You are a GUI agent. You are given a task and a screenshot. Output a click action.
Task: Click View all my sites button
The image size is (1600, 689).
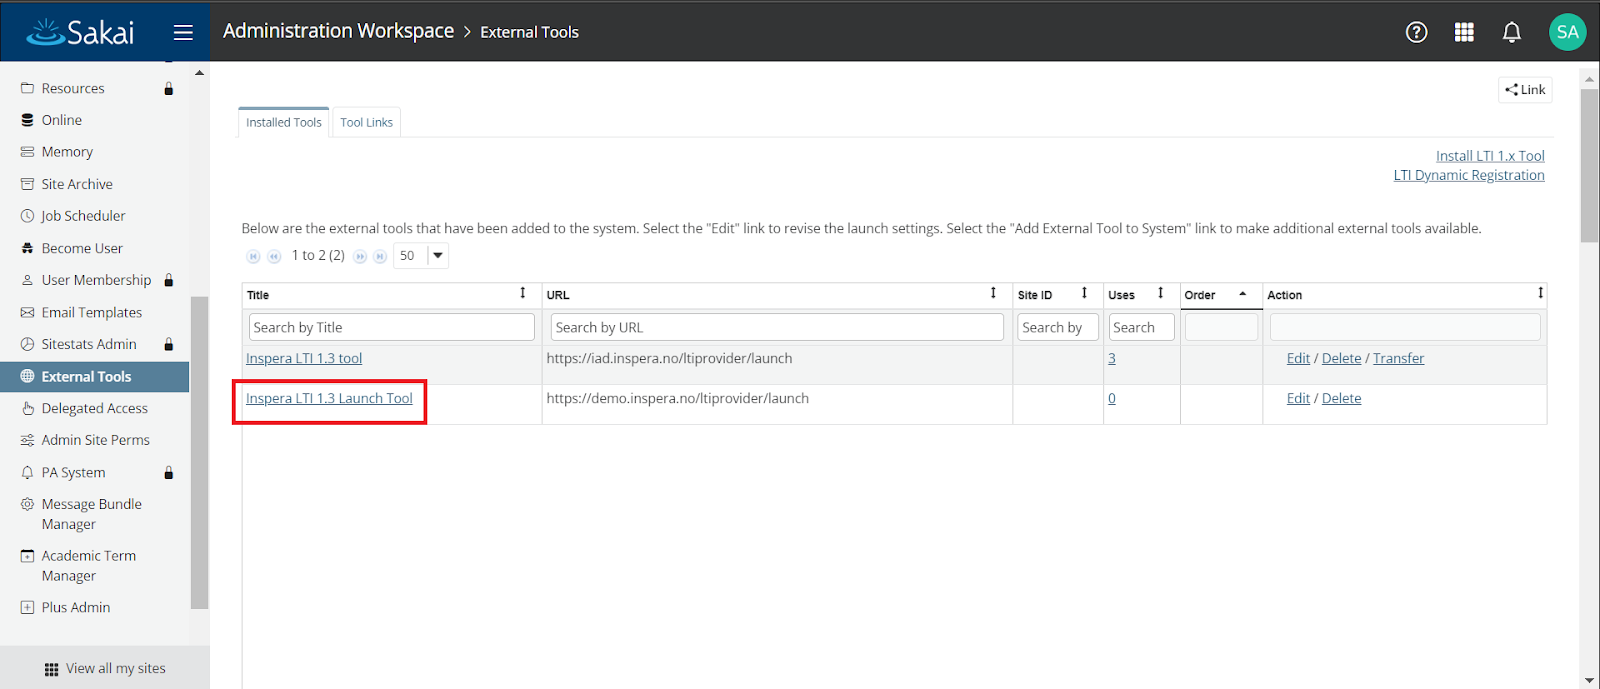tap(105, 668)
